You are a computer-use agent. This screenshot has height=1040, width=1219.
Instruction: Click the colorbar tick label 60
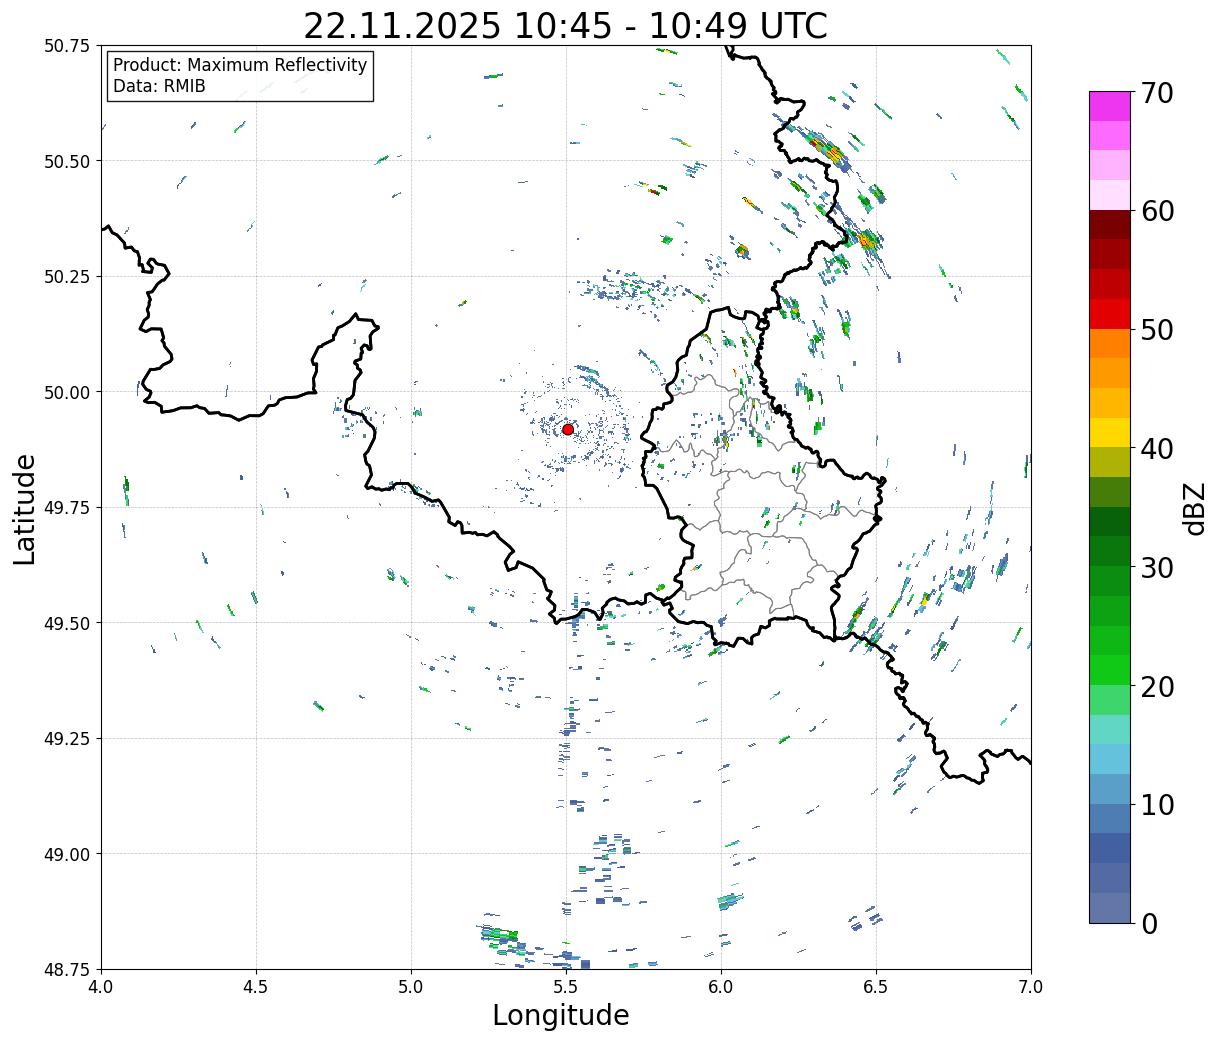pyautogui.click(x=1157, y=211)
